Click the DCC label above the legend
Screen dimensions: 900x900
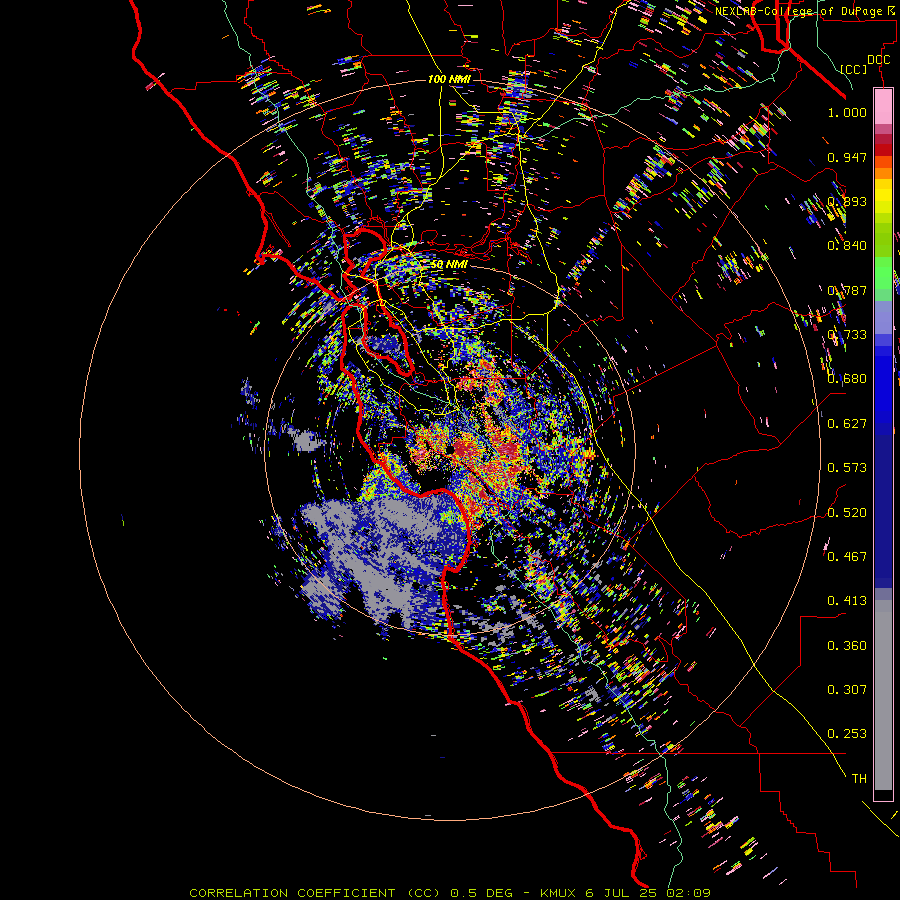(x=879, y=60)
